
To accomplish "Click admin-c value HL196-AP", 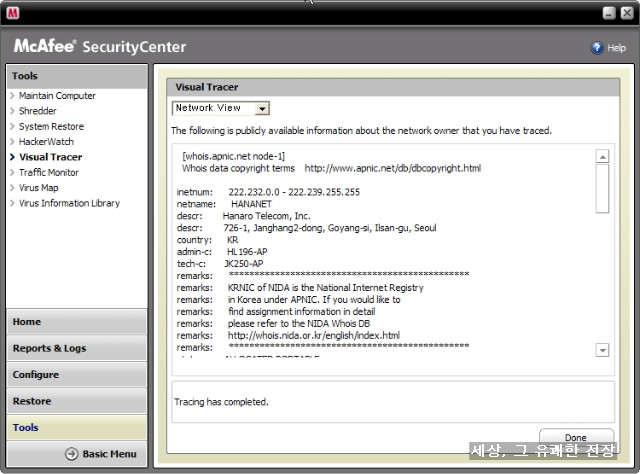I will (247, 252).
